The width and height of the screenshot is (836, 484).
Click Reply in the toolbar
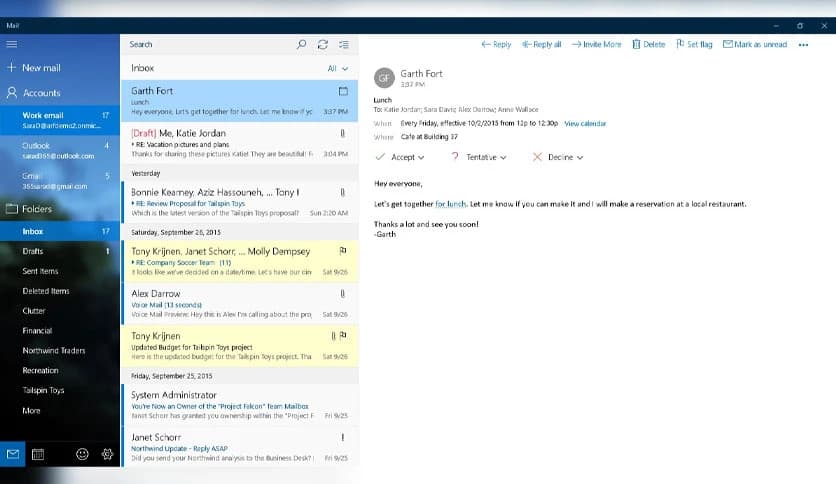click(496, 44)
